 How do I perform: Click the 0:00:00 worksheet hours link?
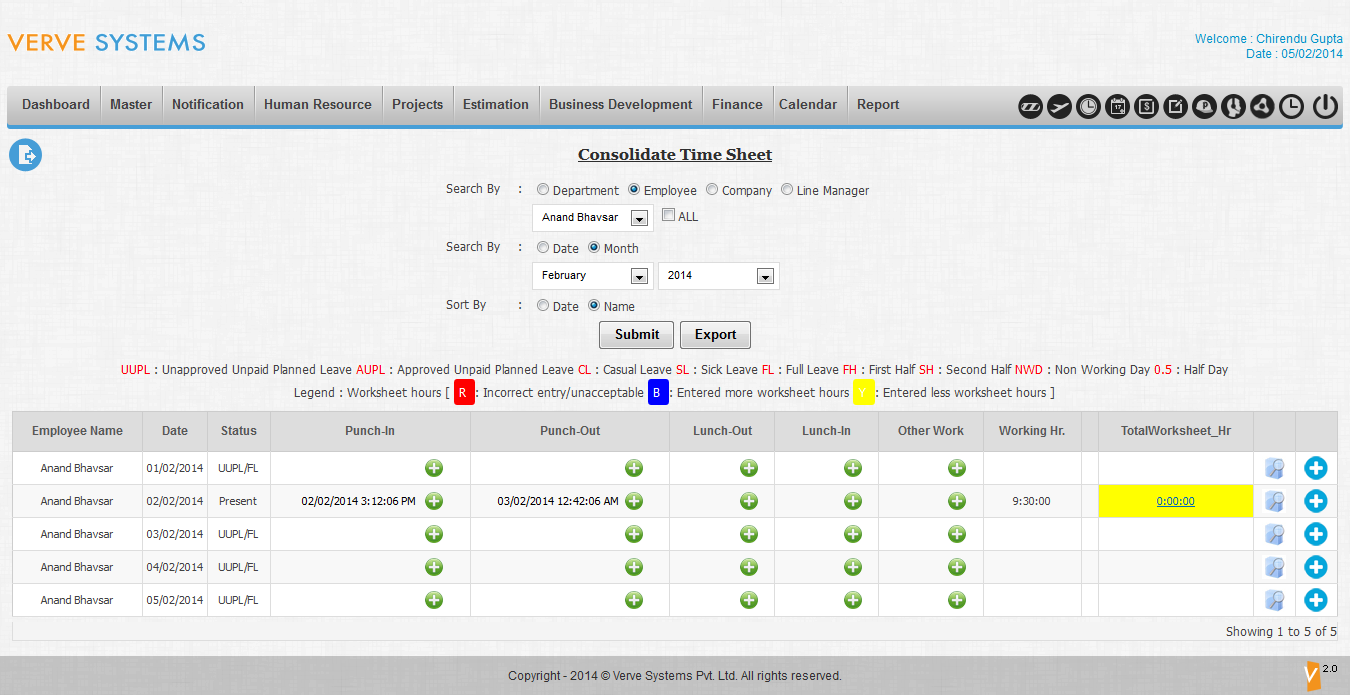(x=1176, y=501)
